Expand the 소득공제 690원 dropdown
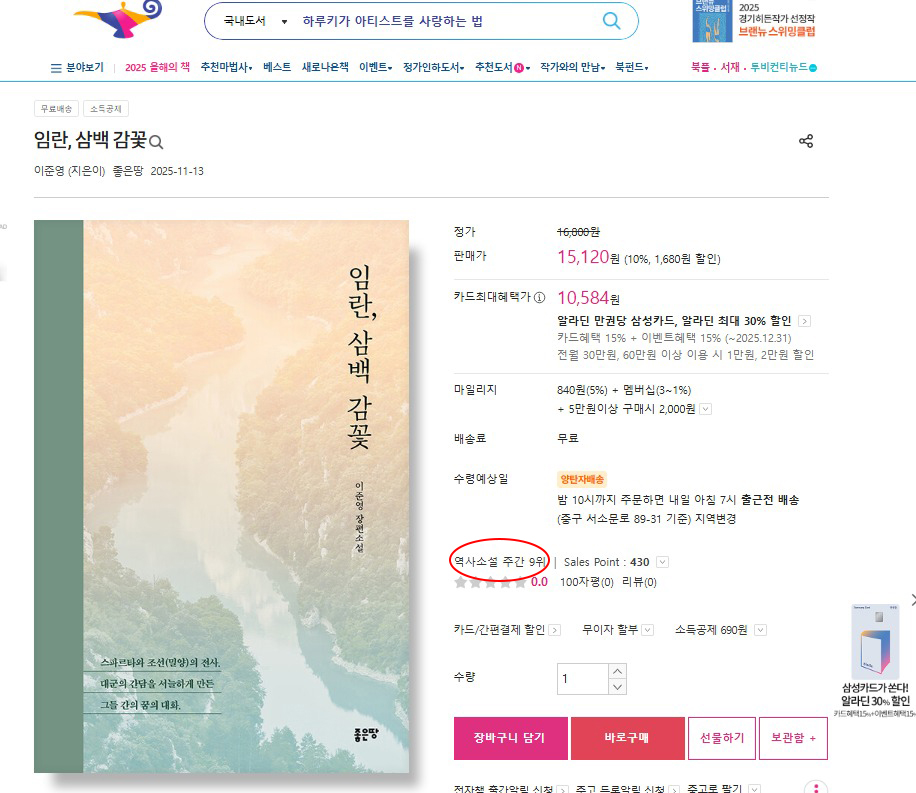Viewport: 916px width, 793px height. [760, 630]
